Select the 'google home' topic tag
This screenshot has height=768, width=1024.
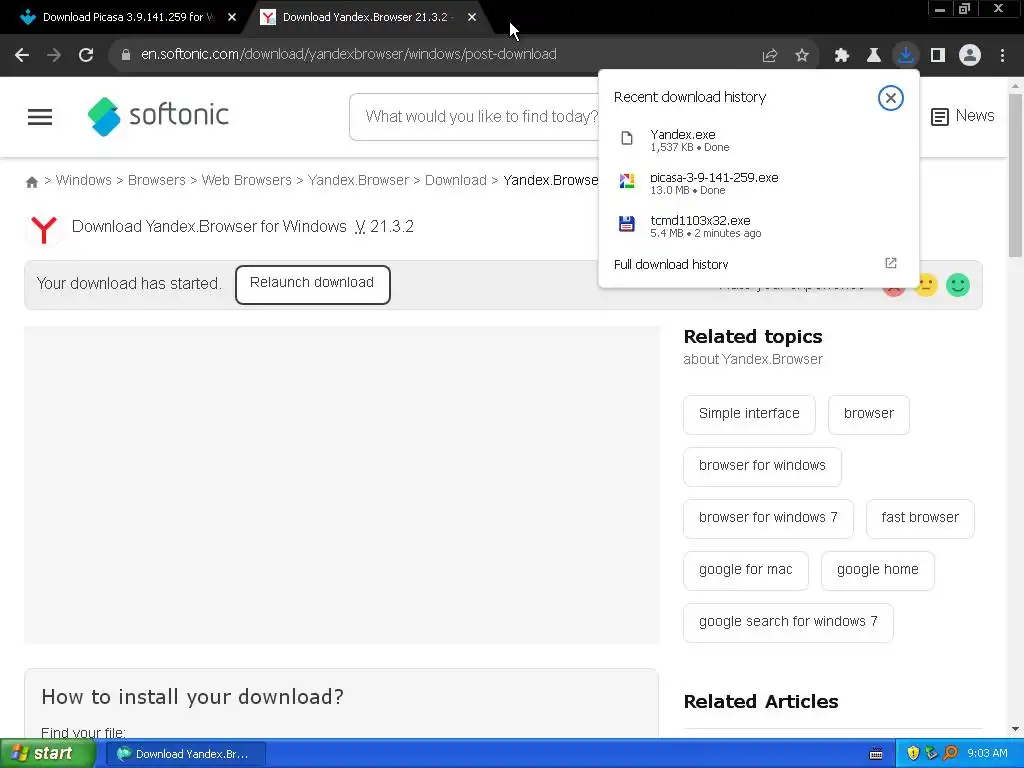click(878, 571)
